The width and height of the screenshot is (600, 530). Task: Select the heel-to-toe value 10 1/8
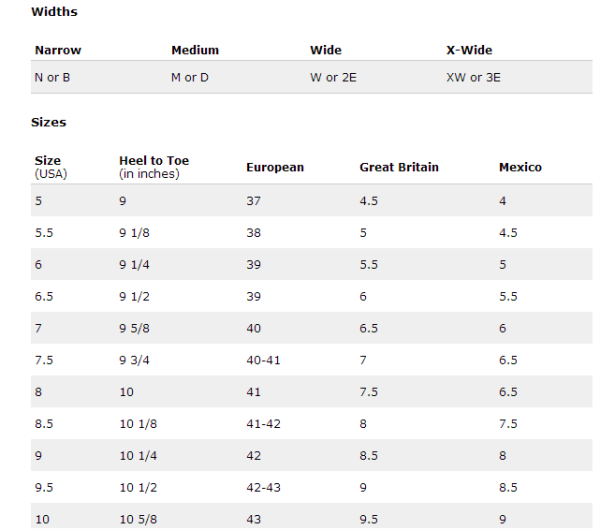138,424
